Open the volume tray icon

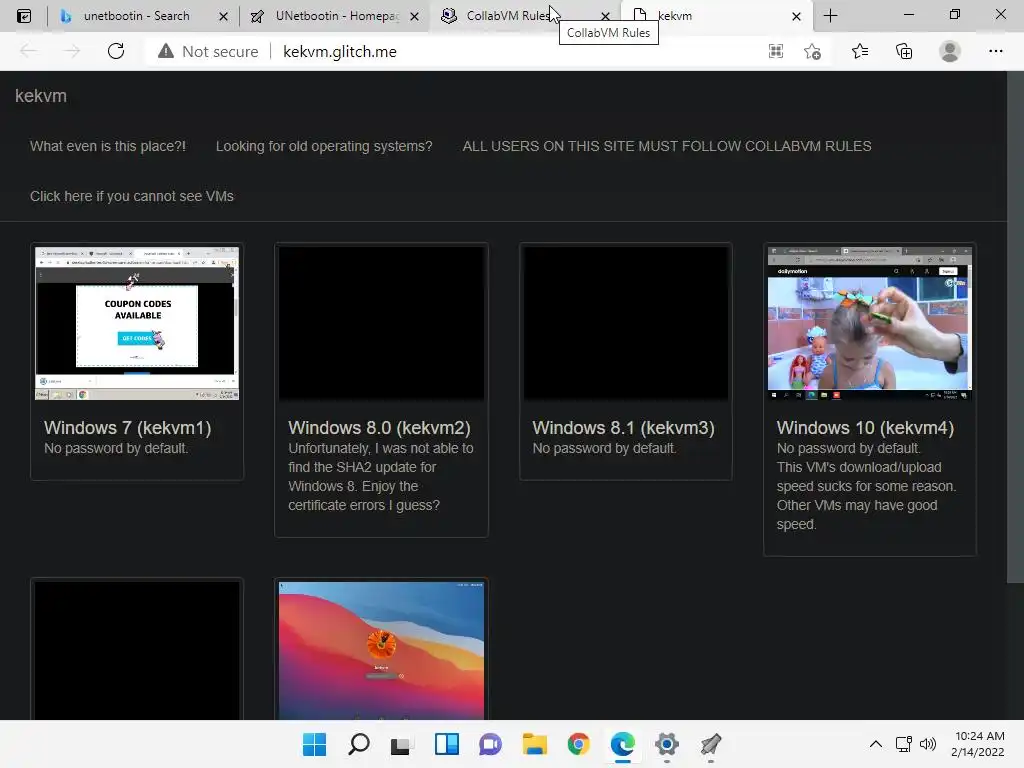[x=928, y=744]
